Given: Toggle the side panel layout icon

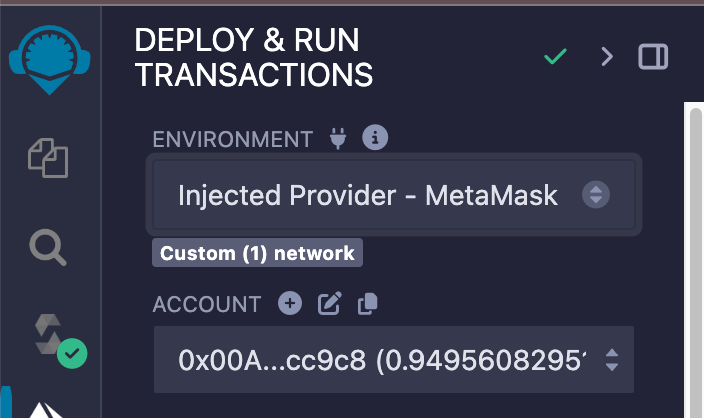Looking at the screenshot, I should [x=653, y=57].
